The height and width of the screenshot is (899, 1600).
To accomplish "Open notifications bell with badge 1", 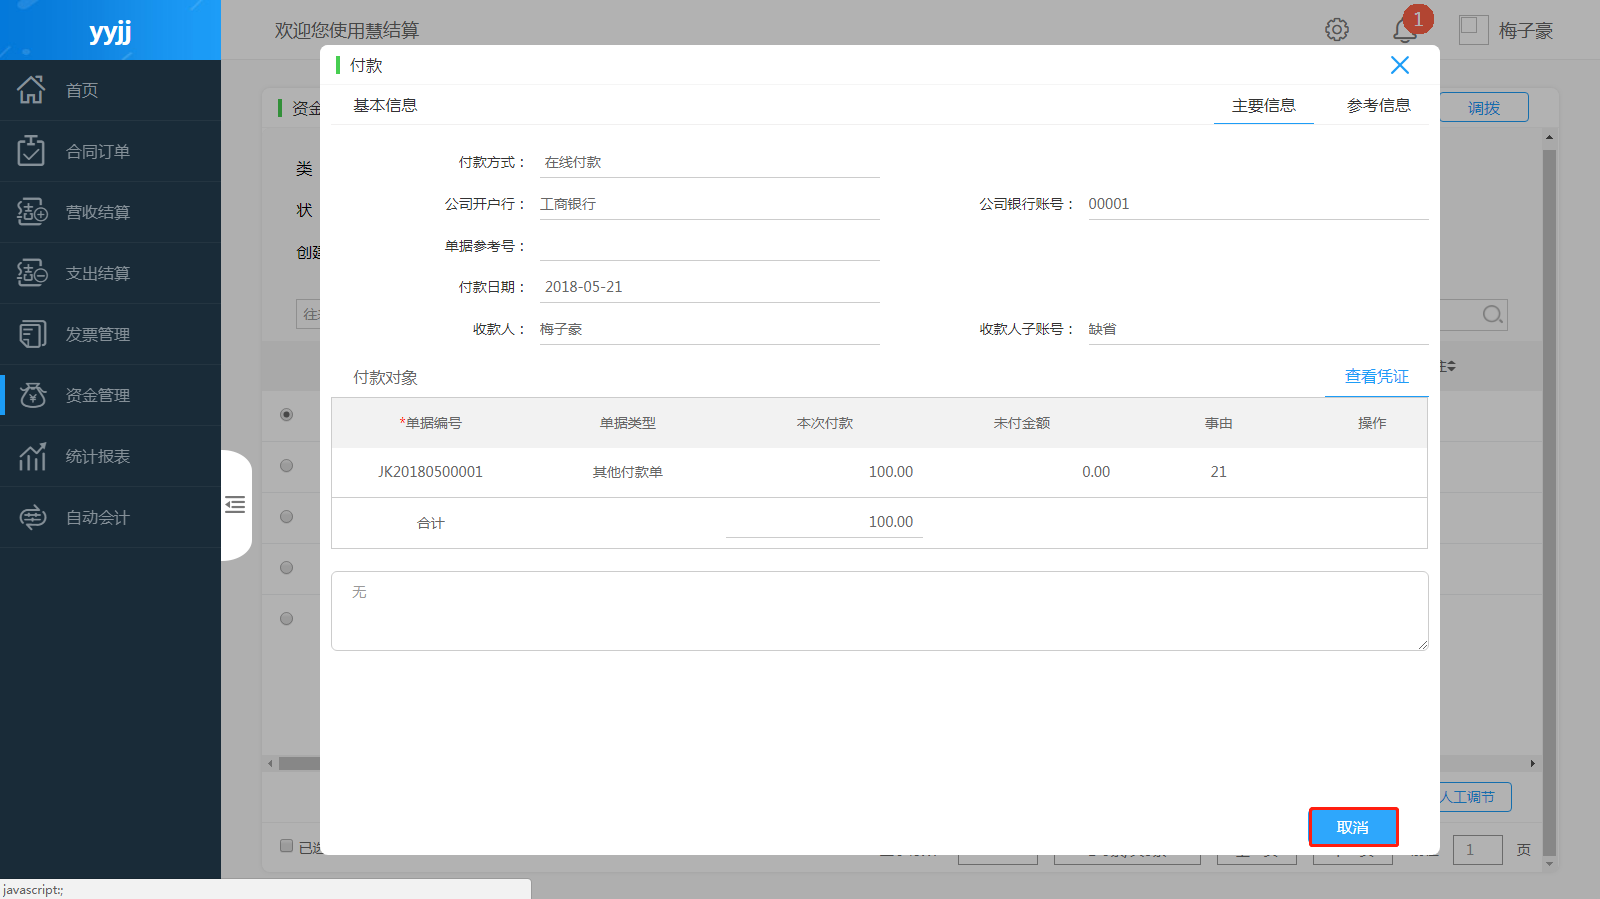I will pos(1405,30).
